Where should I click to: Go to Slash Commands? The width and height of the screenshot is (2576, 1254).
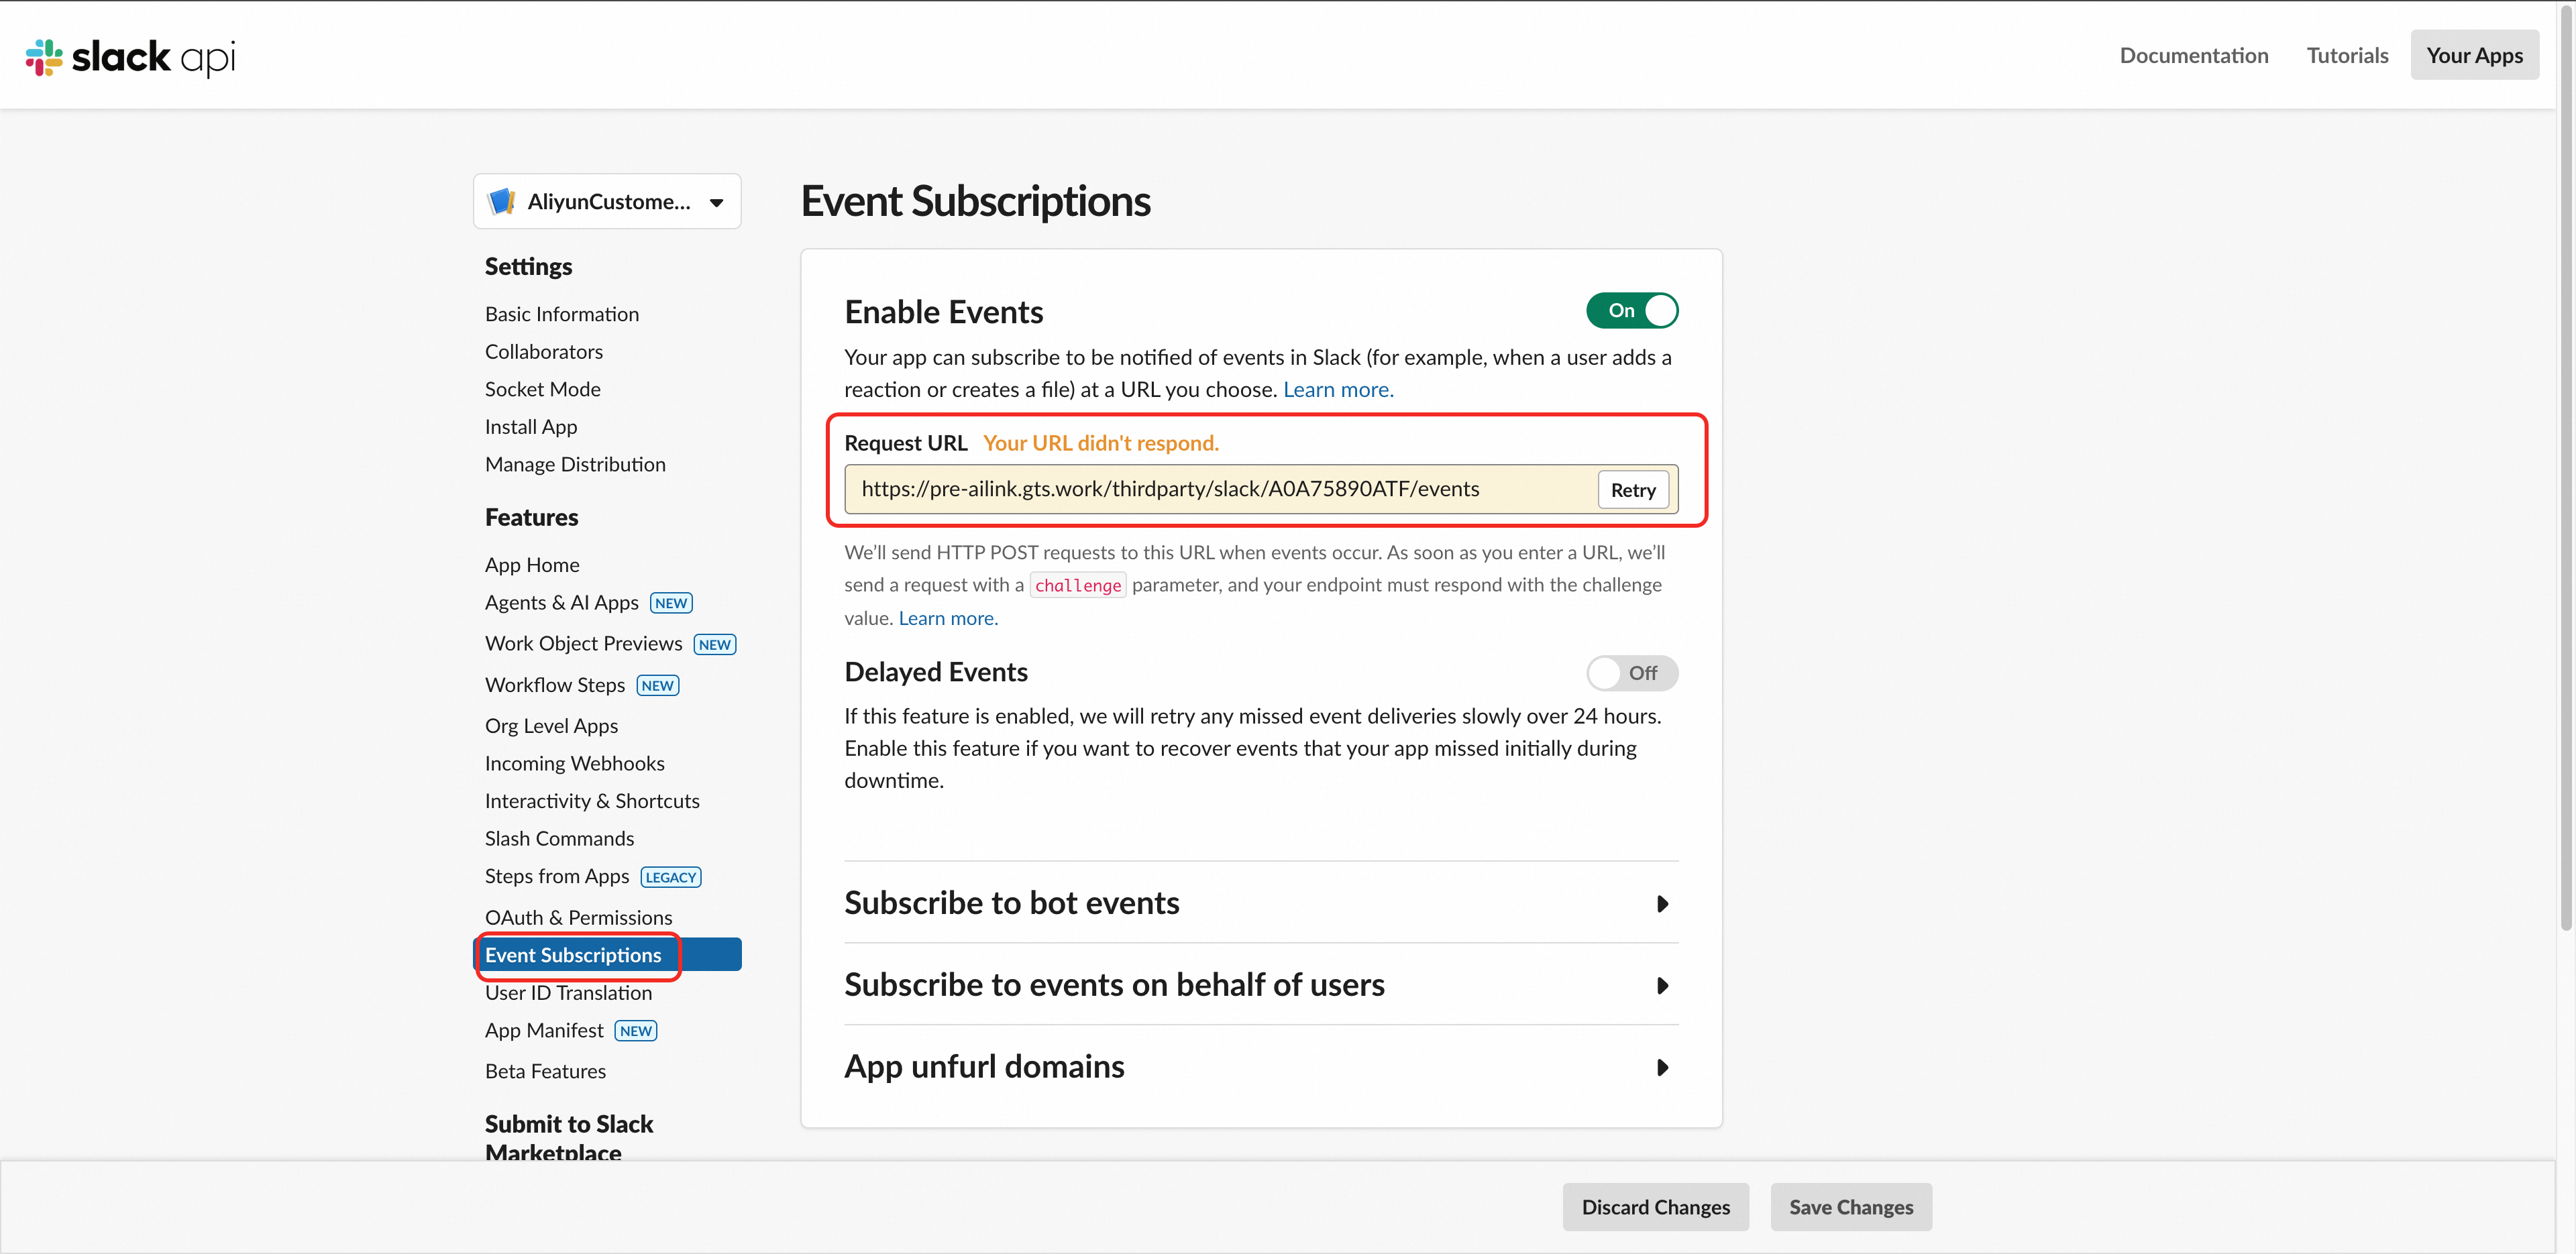pos(559,839)
